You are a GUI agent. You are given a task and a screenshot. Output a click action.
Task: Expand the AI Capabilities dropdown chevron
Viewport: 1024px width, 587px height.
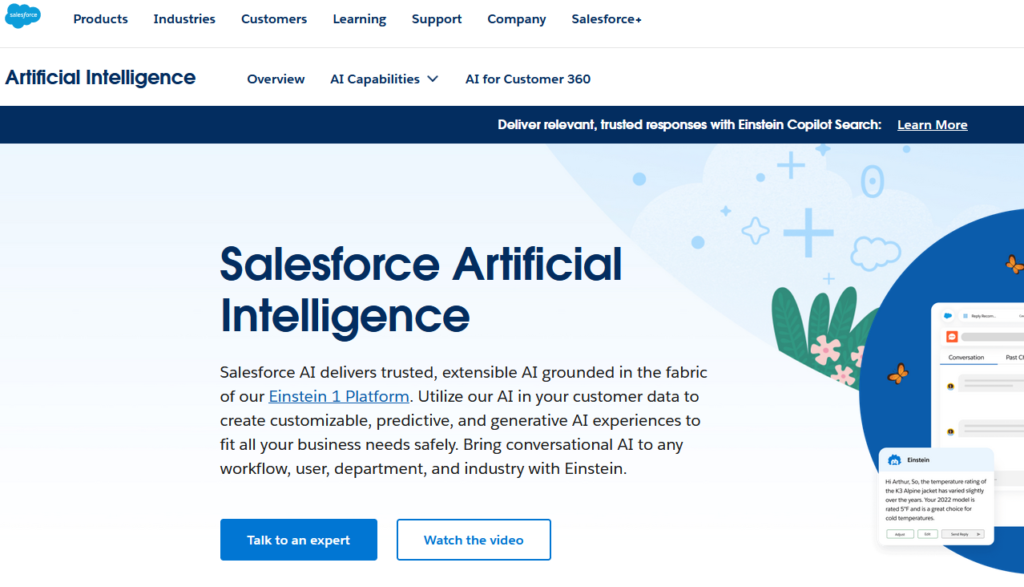(432, 79)
